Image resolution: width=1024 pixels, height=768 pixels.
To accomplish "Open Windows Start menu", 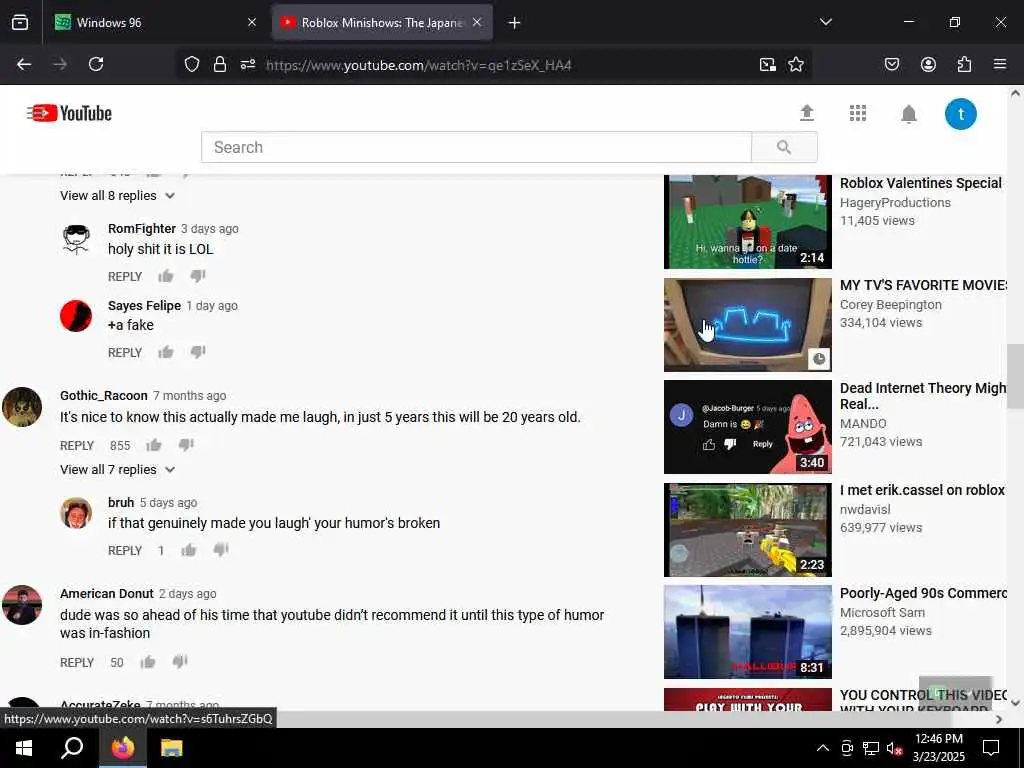I will click(24, 748).
